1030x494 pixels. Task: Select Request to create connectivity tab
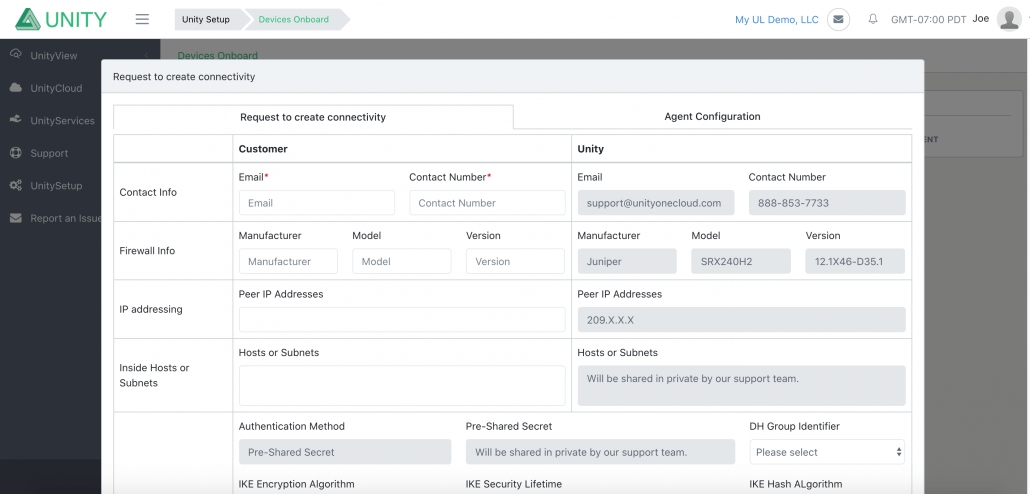point(313,117)
